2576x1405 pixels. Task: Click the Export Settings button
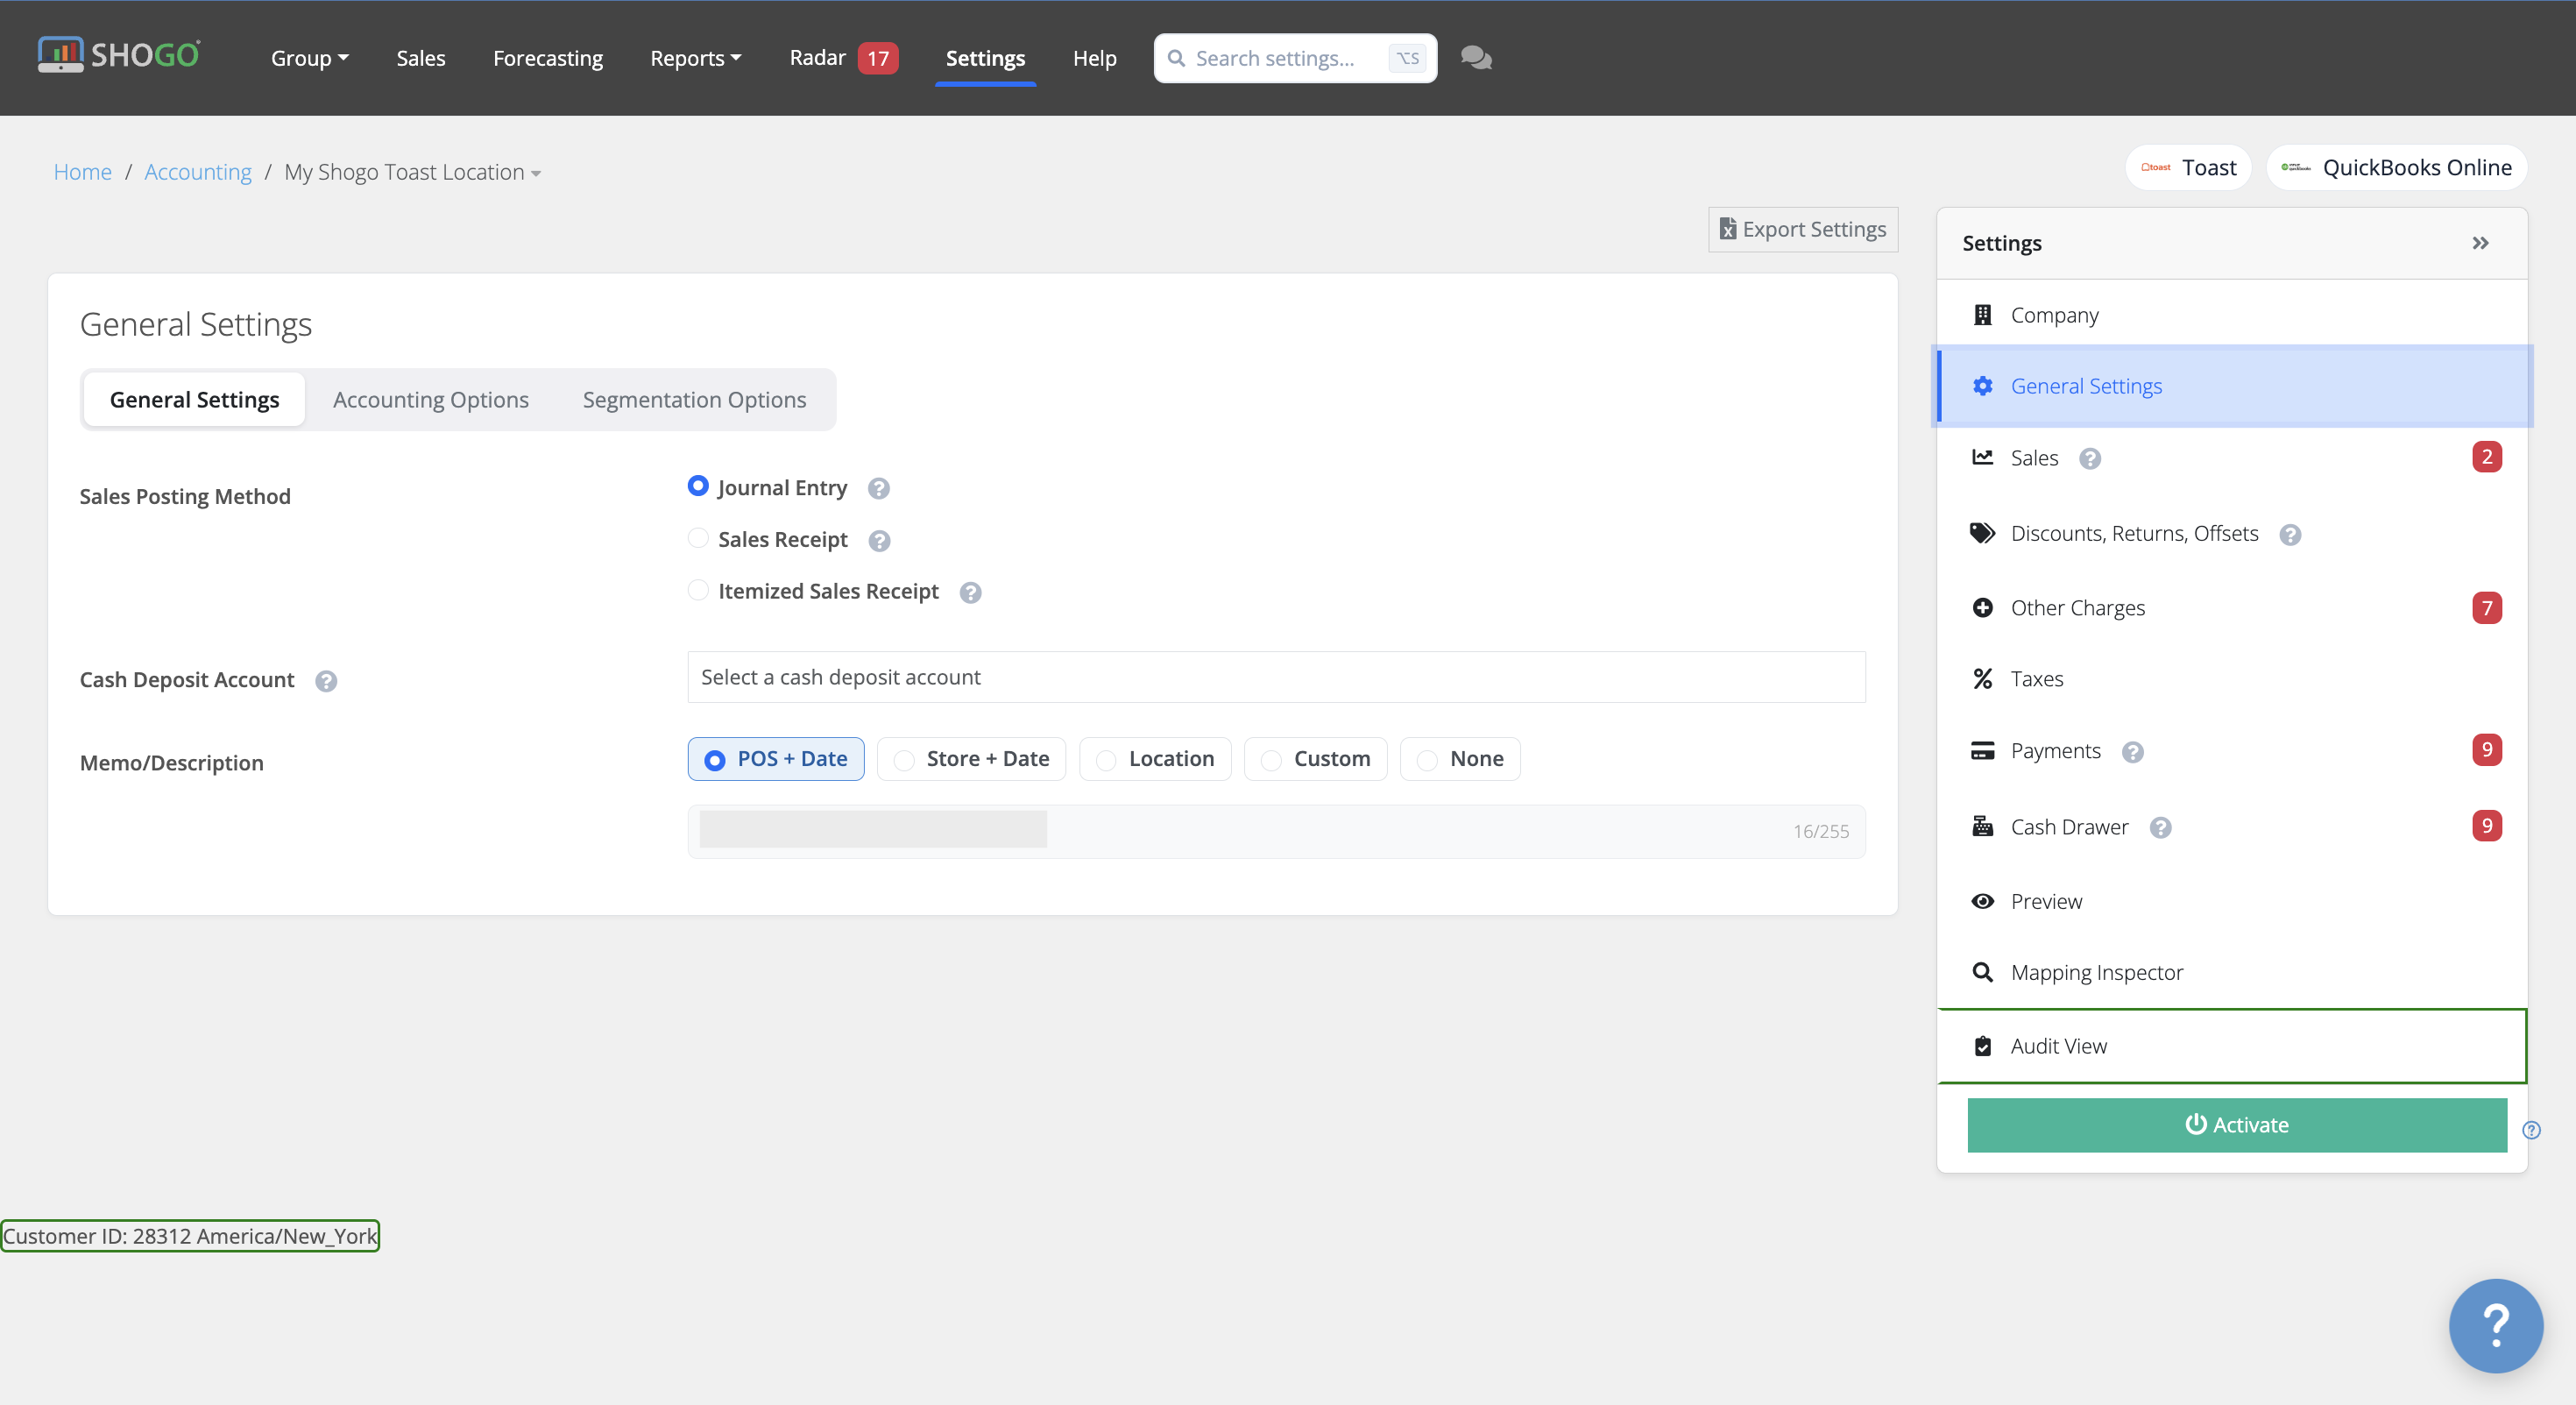(x=1803, y=230)
